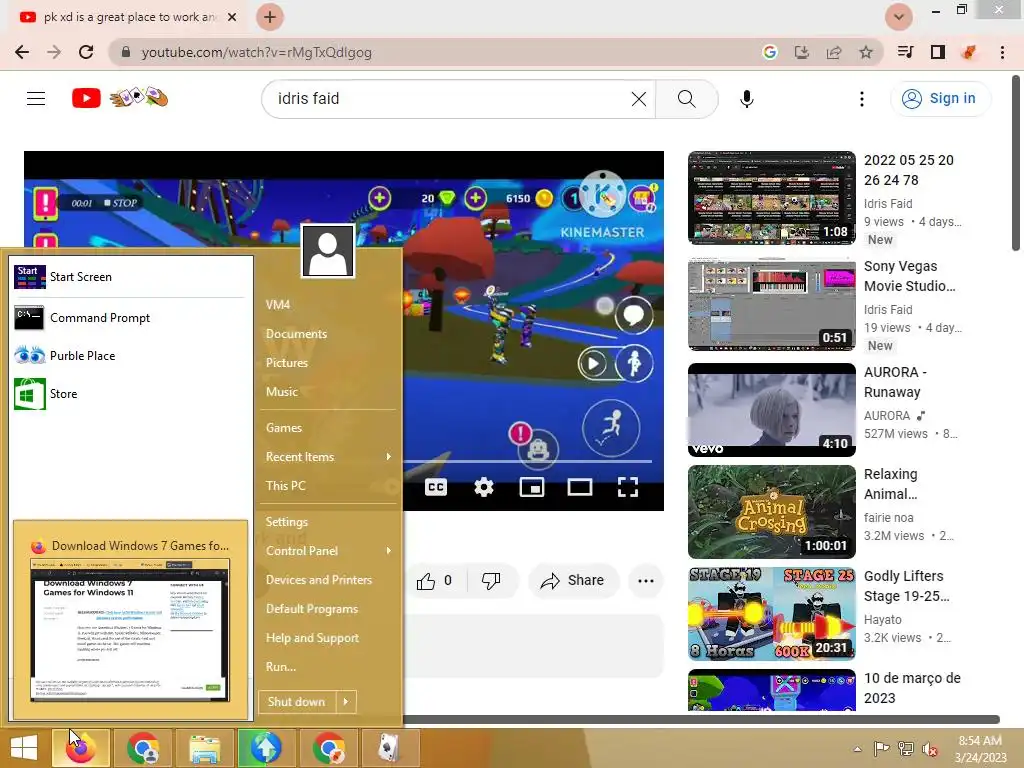Open VM4 user folder
1024x768 pixels.
click(x=278, y=305)
